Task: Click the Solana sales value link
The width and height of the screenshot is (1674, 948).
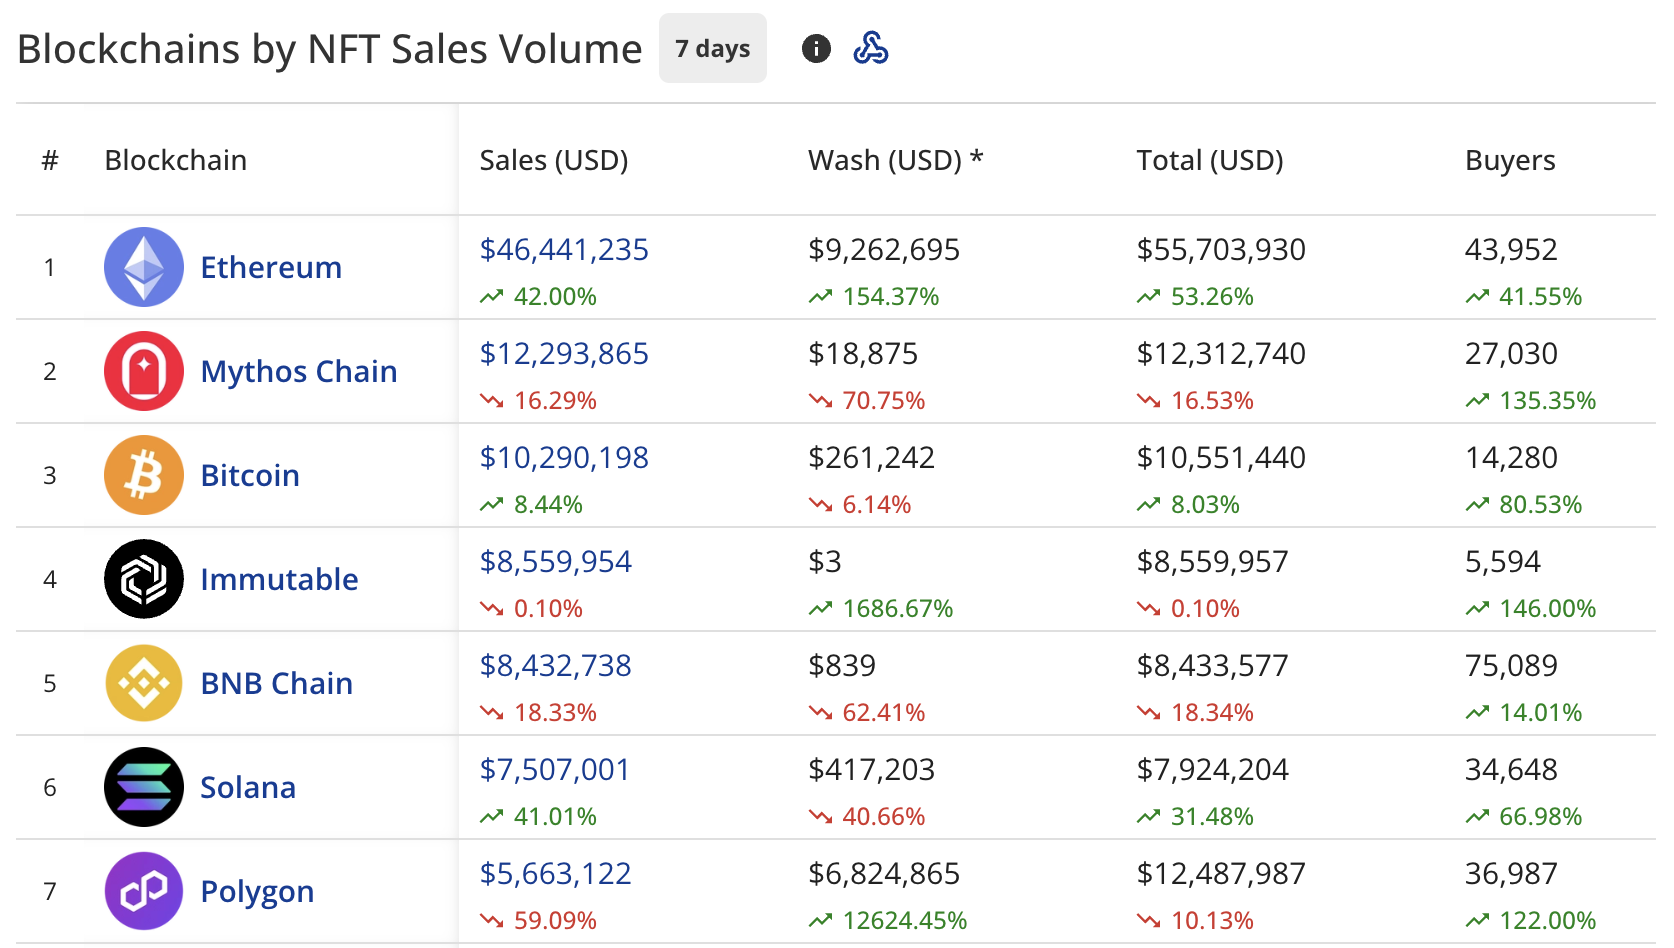Action: [554, 770]
